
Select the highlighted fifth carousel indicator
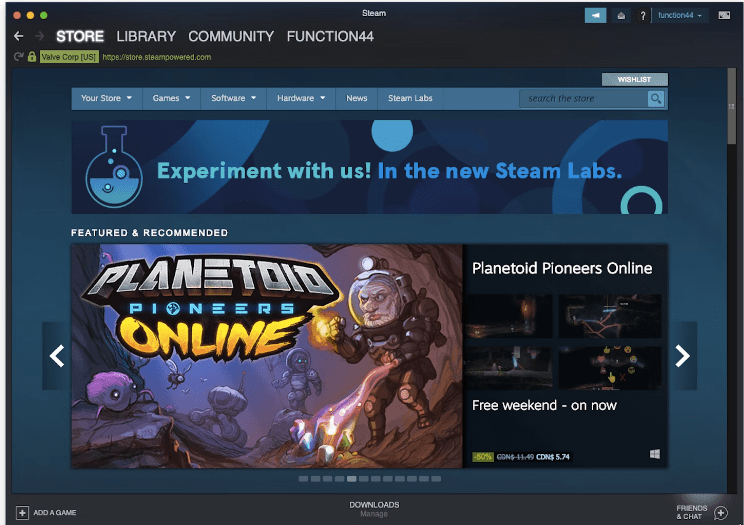pos(352,479)
